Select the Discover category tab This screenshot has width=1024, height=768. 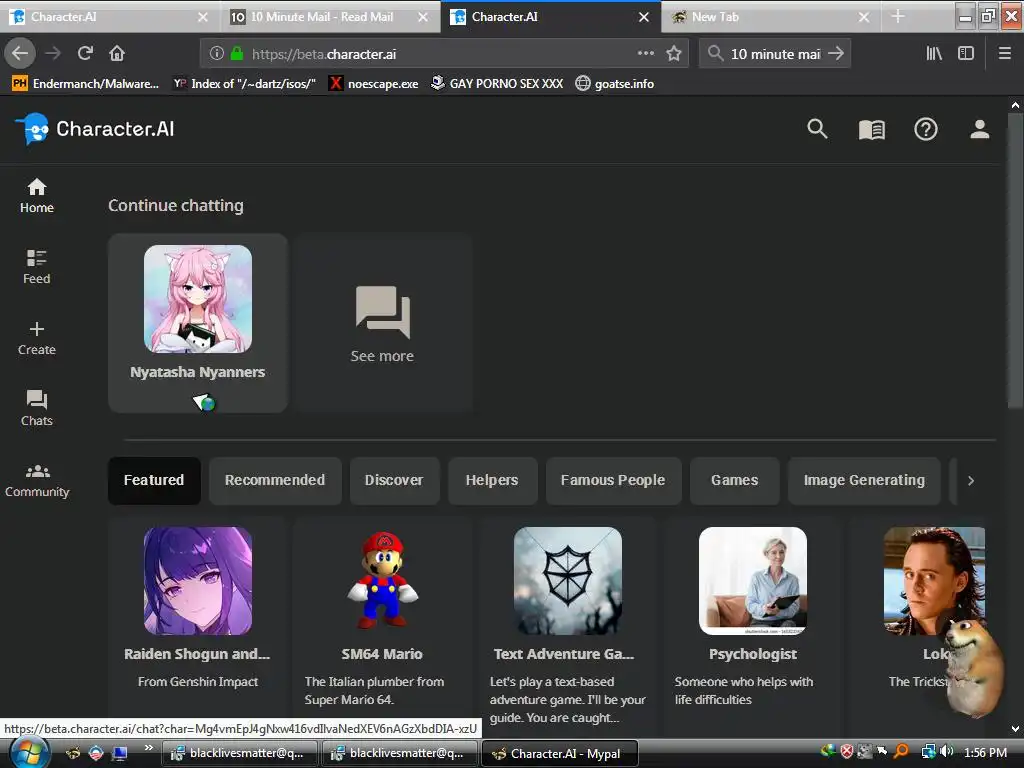tap(394, 481)
